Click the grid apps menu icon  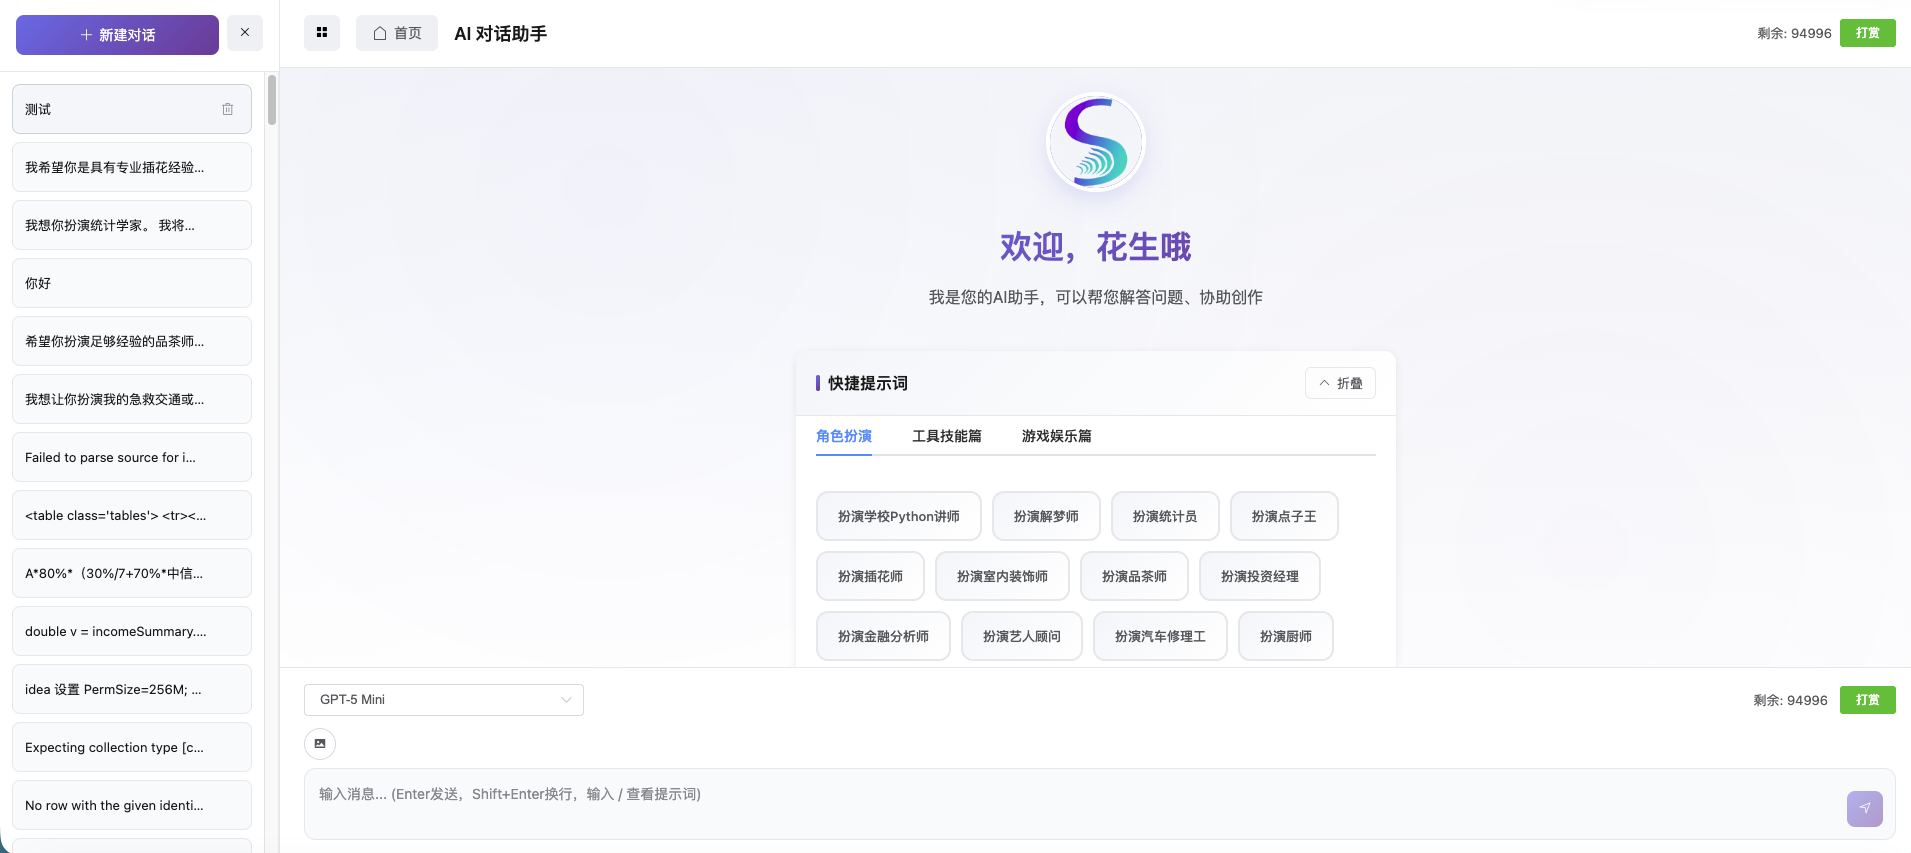point(321,33)
